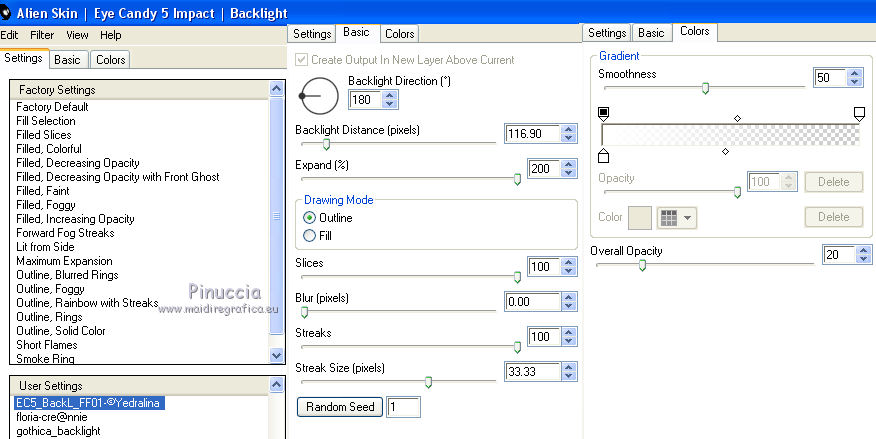Choose the Forward Fog Streaks preset

[x=65, y=233]
